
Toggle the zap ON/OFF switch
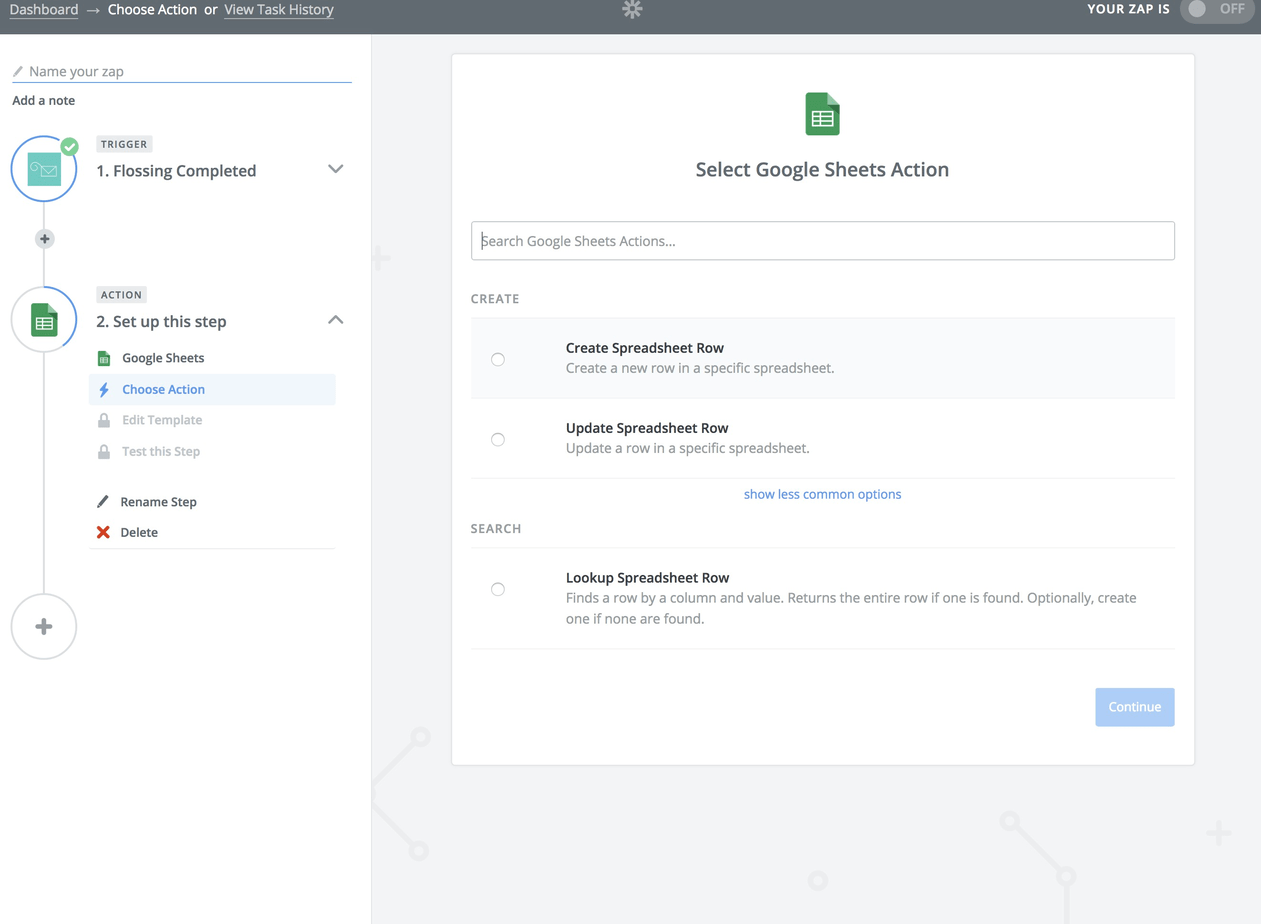click(1216, 10)
